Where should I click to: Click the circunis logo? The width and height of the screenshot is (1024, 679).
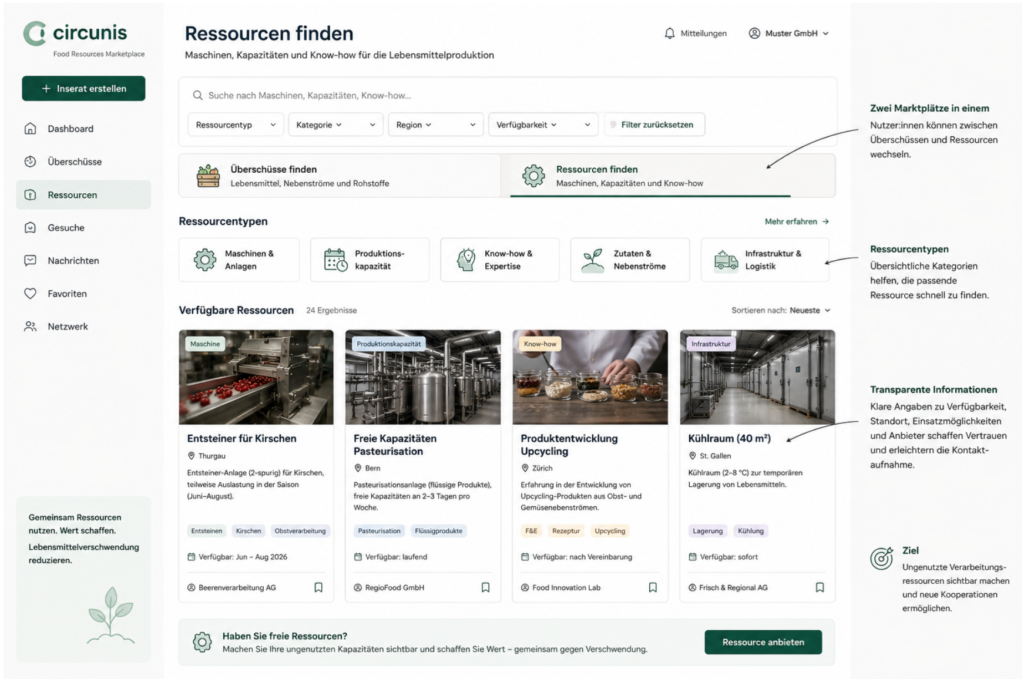tap(76, 33)
